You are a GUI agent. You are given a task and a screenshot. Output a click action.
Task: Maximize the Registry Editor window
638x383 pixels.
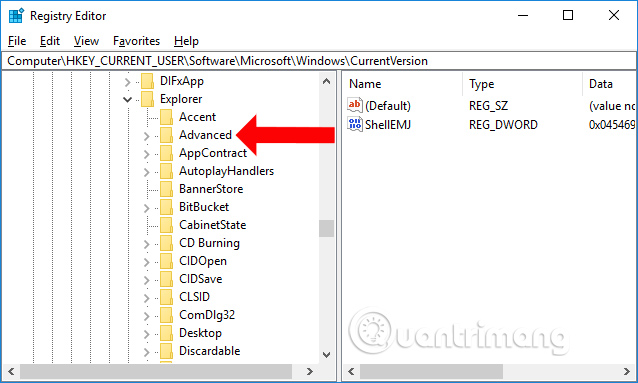(568, 15)
